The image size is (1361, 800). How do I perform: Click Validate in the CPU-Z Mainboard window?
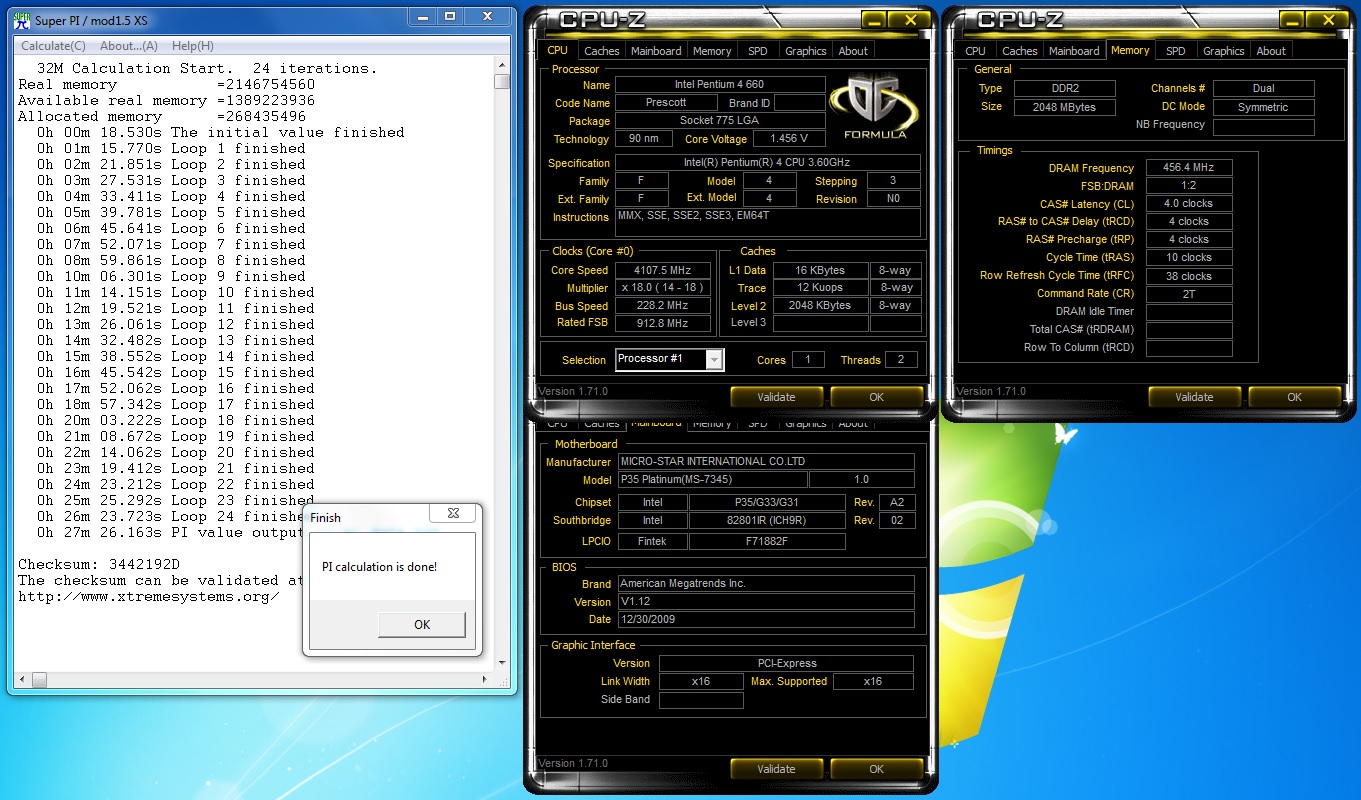(776, 769)
